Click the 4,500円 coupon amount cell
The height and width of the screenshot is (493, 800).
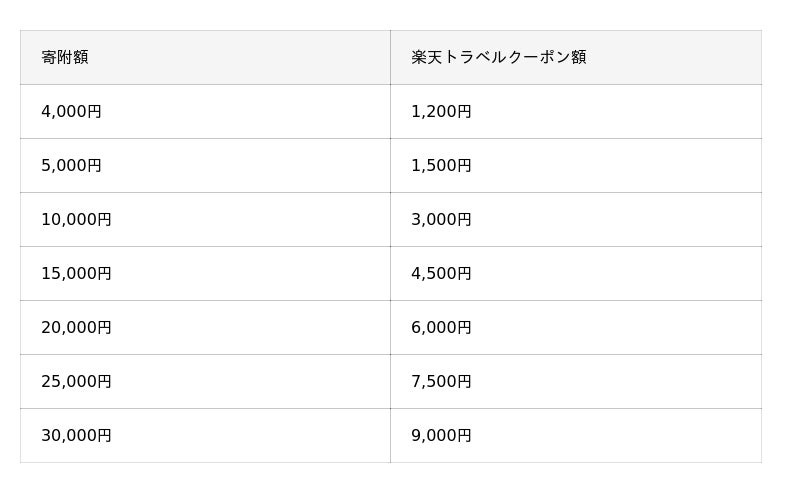441,274
